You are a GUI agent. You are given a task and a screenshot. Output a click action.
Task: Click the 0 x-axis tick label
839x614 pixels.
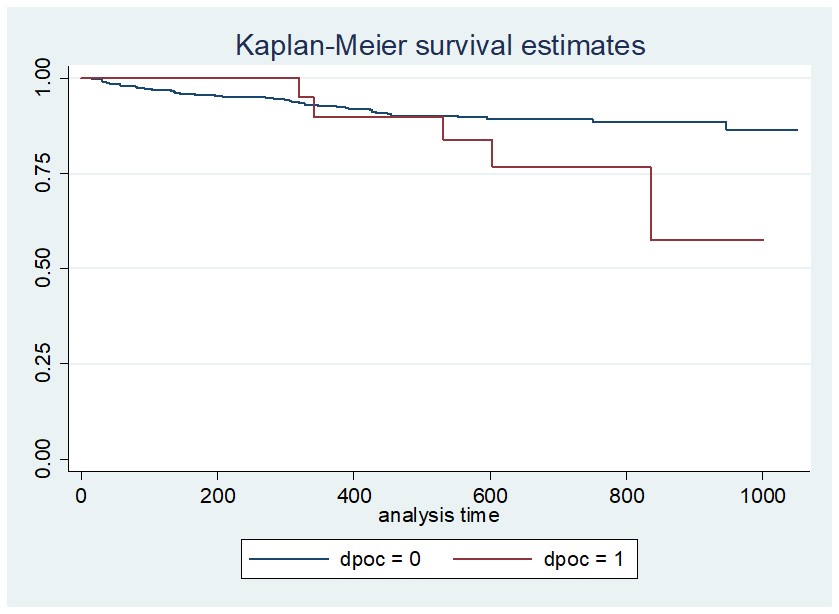tap(81, 497)
